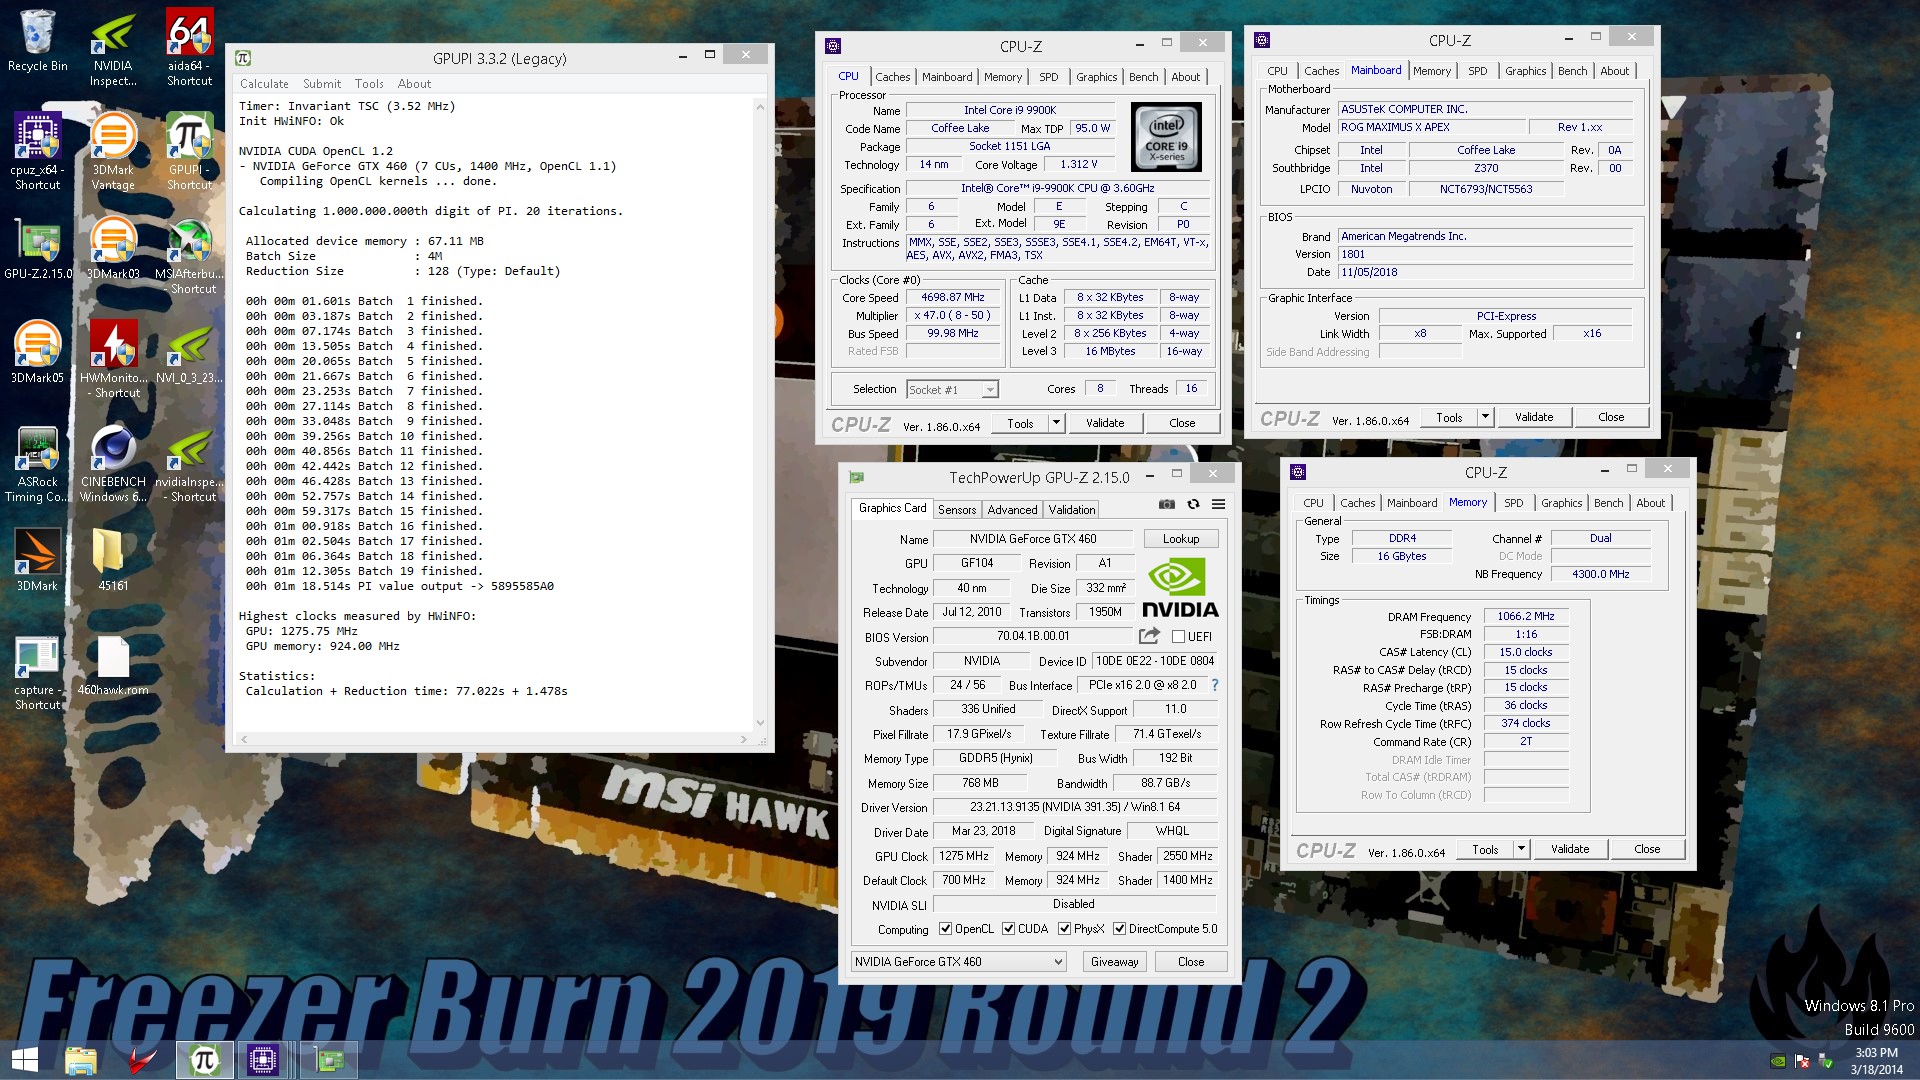
Task: Click Validate in CPU-Z Mainboard window
Action: 1534,417
